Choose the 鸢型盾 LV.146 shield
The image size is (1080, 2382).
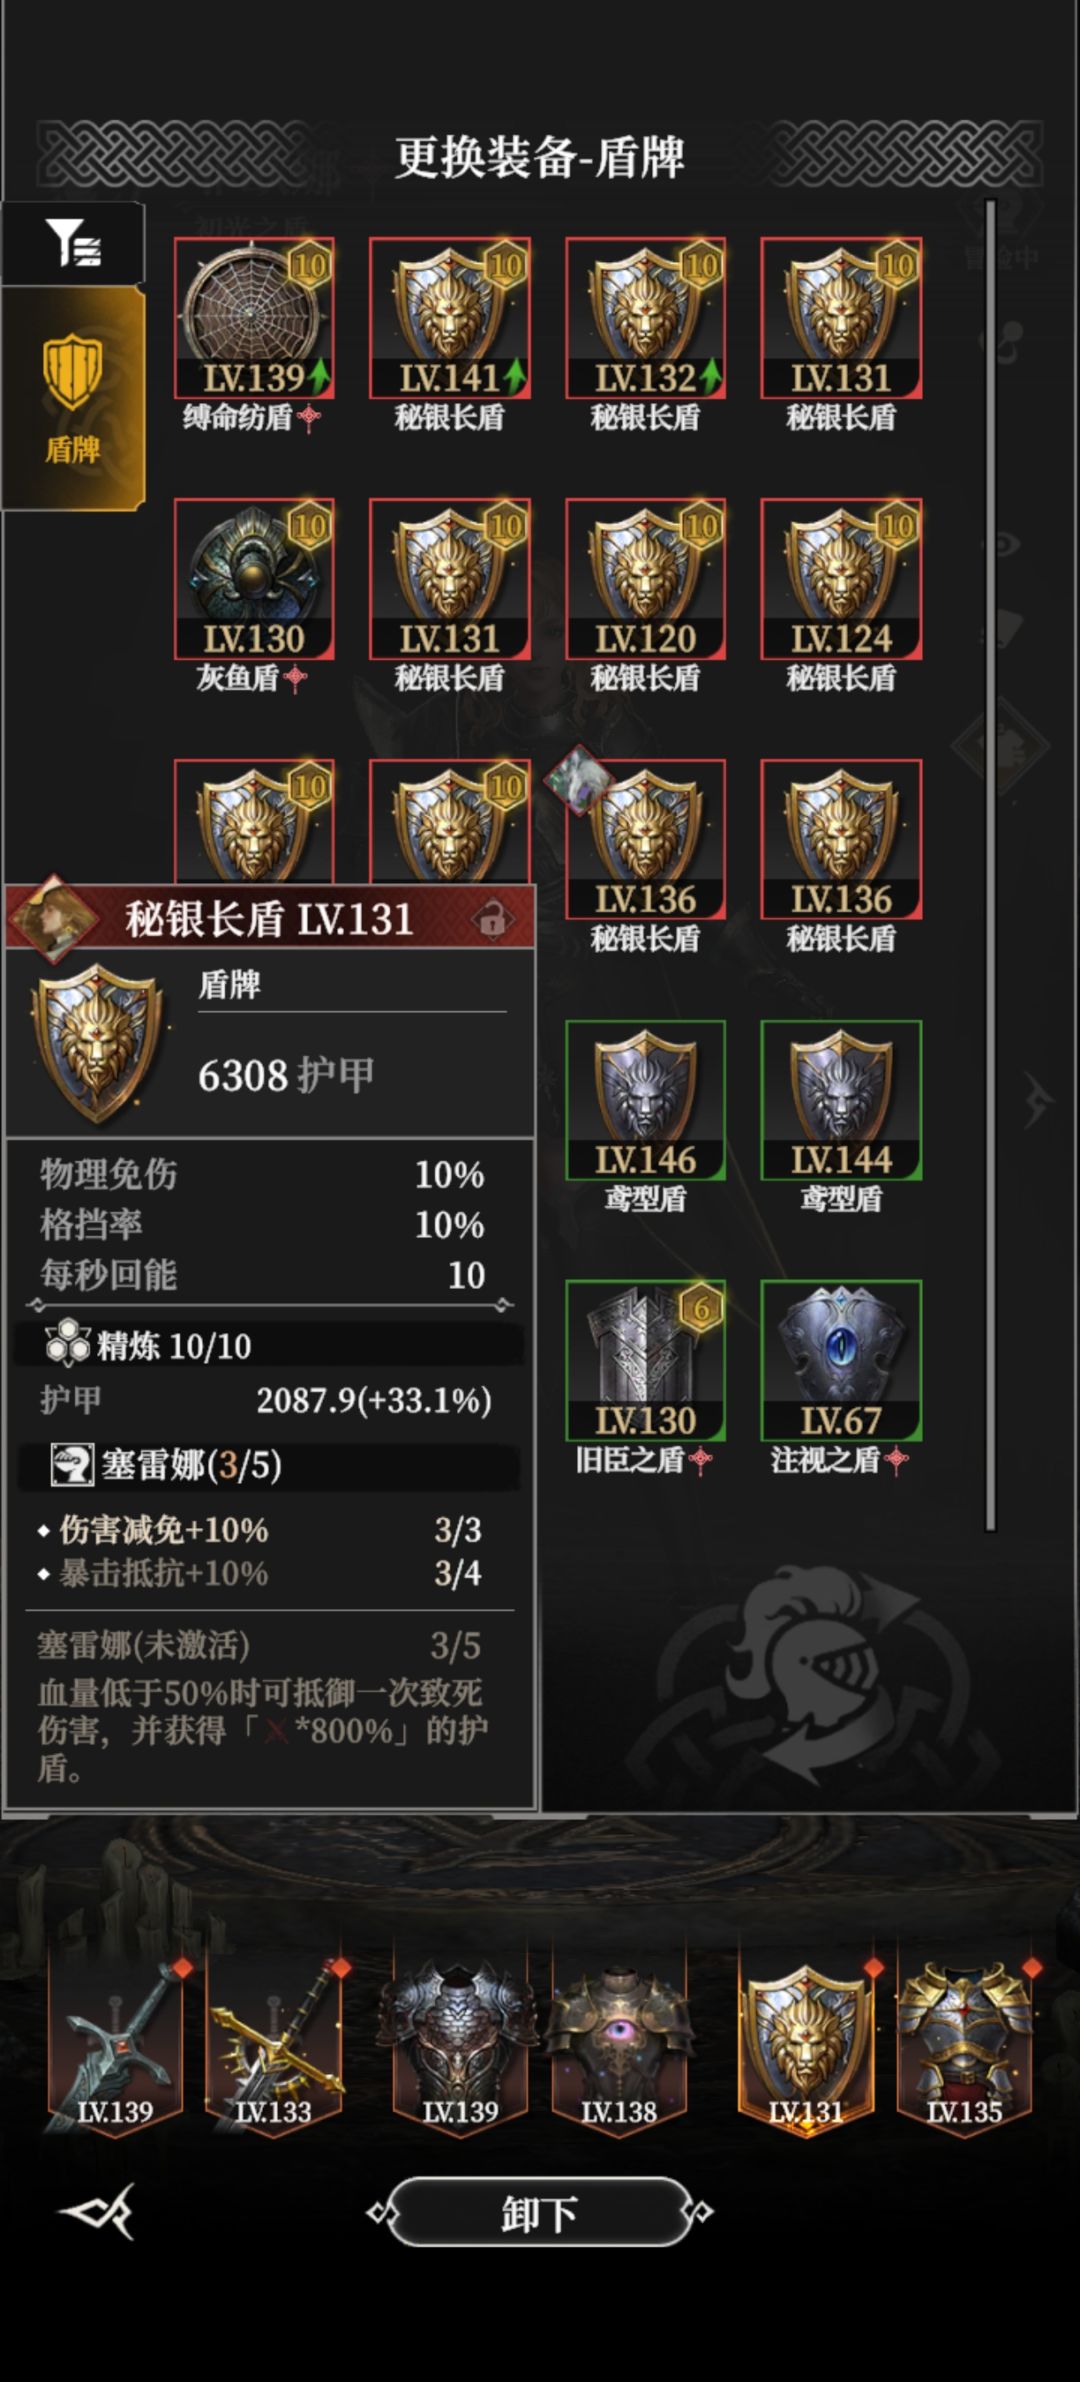645,1100
